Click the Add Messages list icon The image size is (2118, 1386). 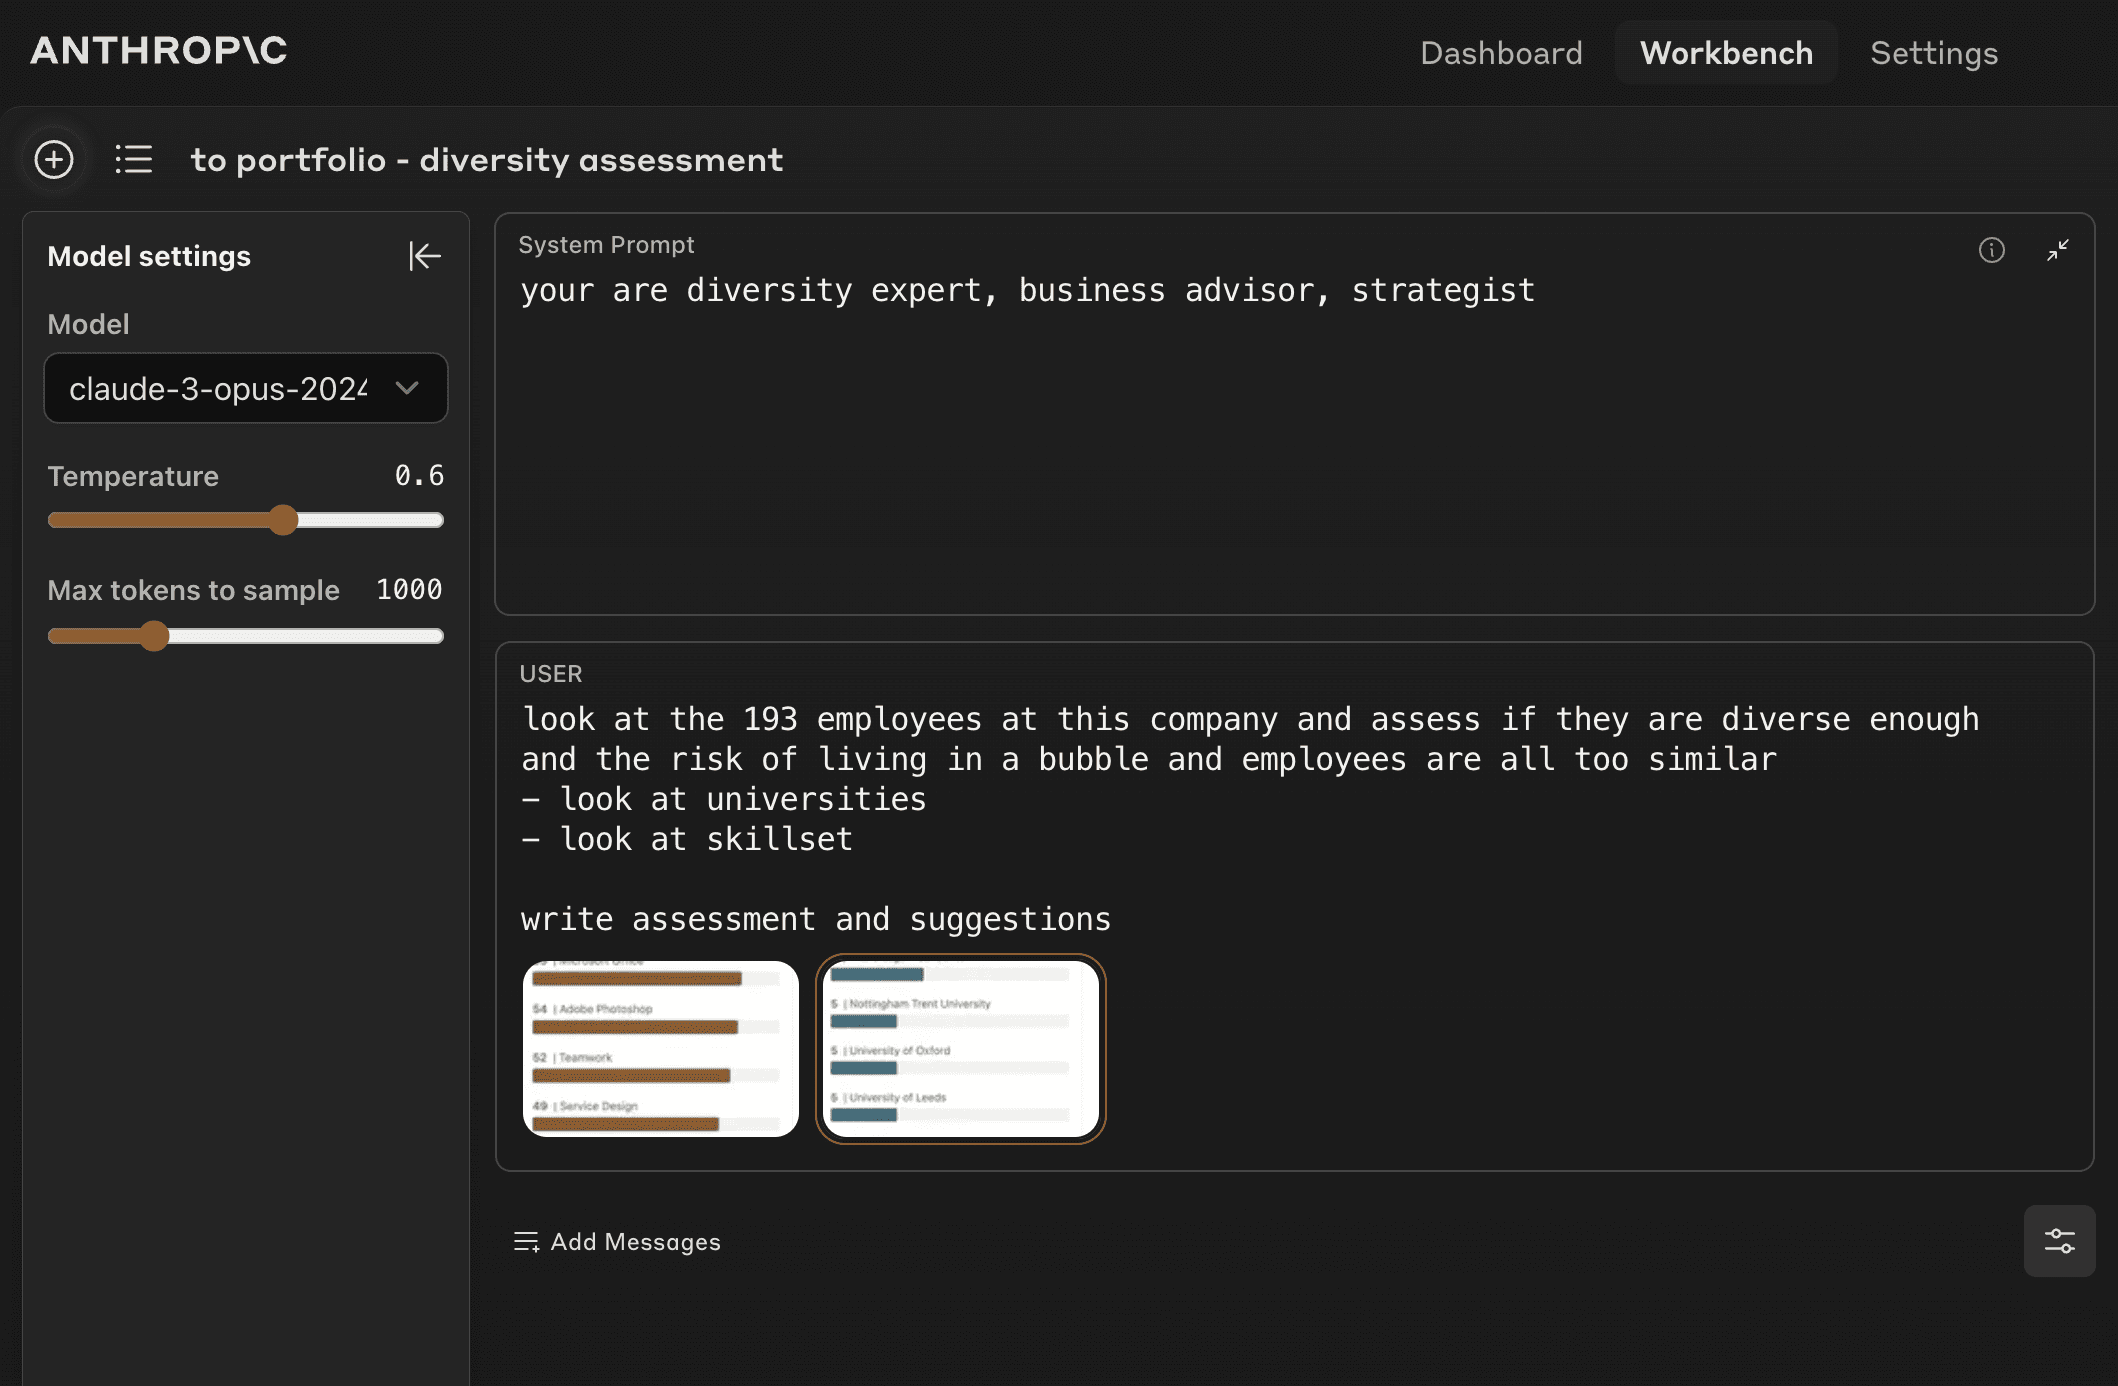[x=526, y=1242]
